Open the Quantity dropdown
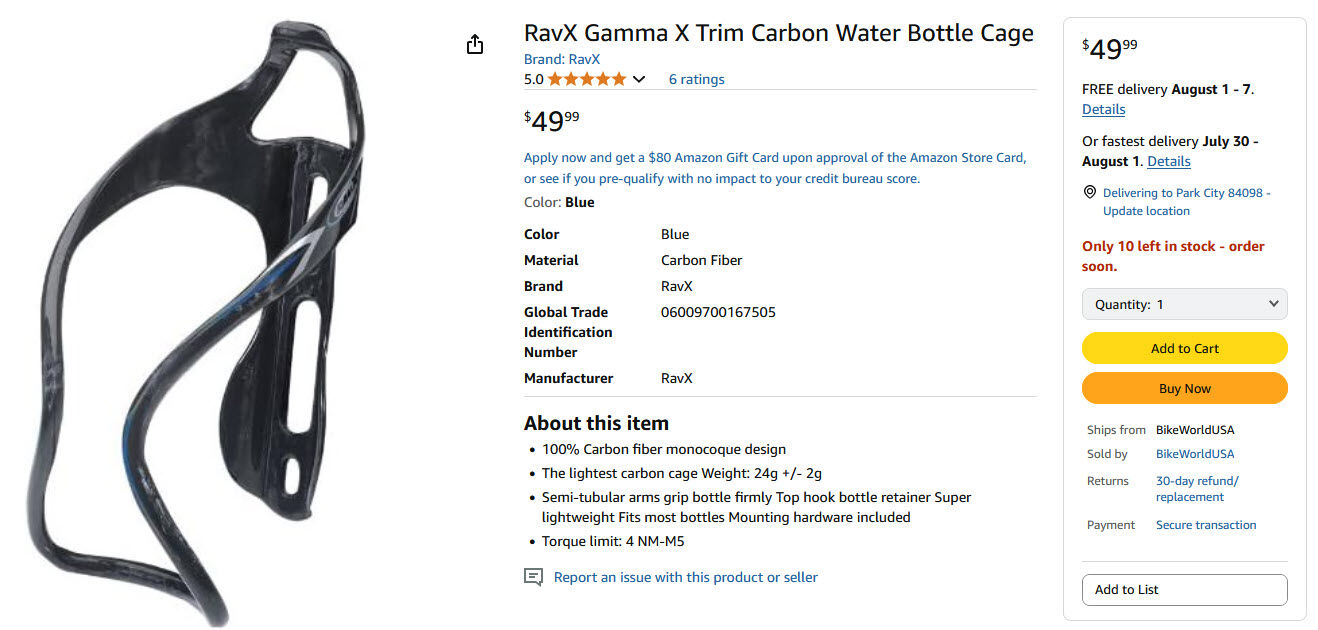This screenshot has width=1318, height=630. click(x=1184, y=304)
